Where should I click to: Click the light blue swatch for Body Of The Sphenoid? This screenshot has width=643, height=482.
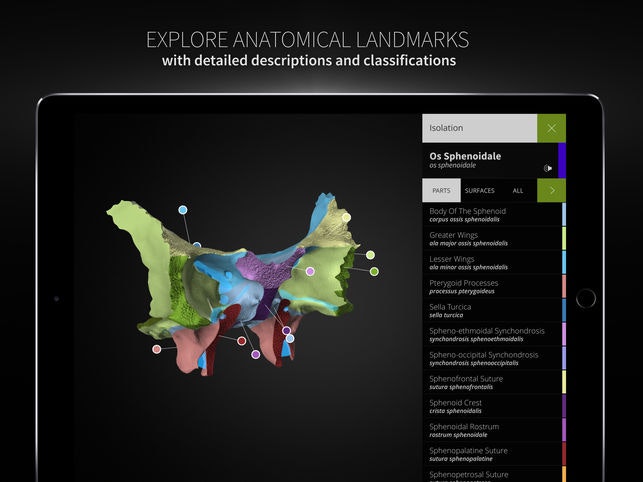tap(564, 215)
